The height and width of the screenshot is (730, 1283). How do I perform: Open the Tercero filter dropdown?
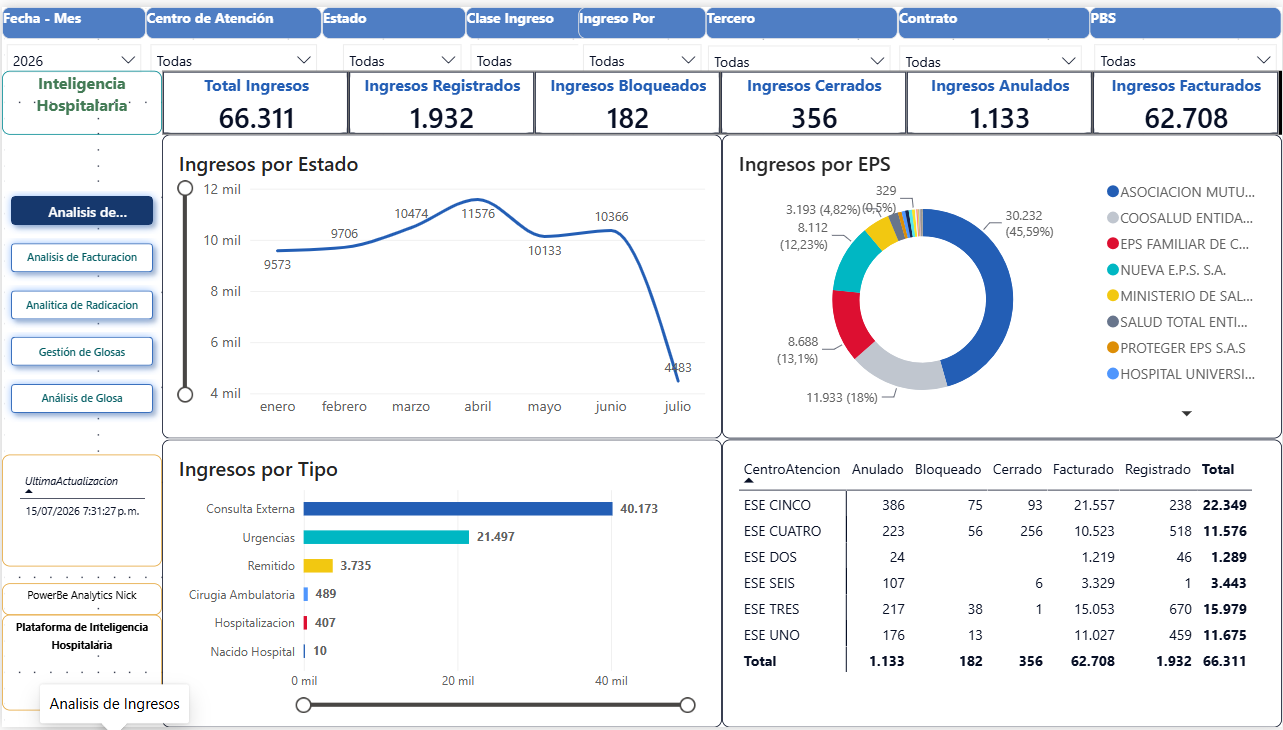(x=800, y=61)
